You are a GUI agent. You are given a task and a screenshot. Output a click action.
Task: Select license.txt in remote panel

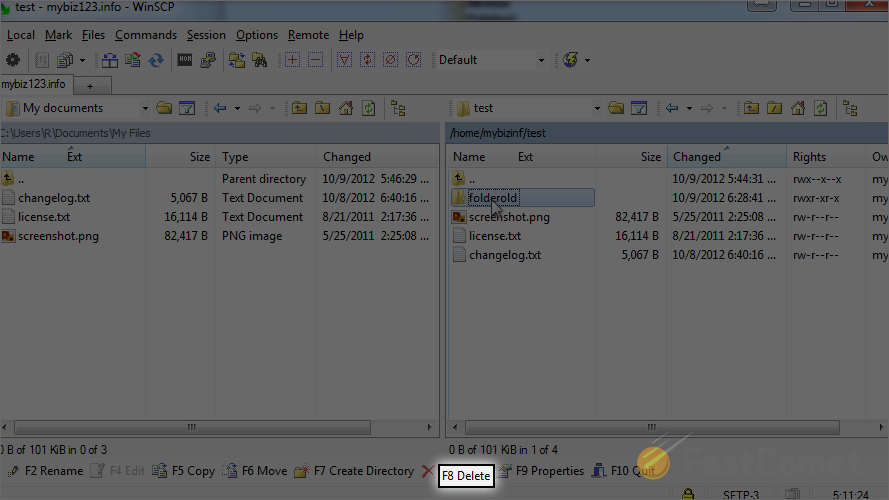(495, 236)
